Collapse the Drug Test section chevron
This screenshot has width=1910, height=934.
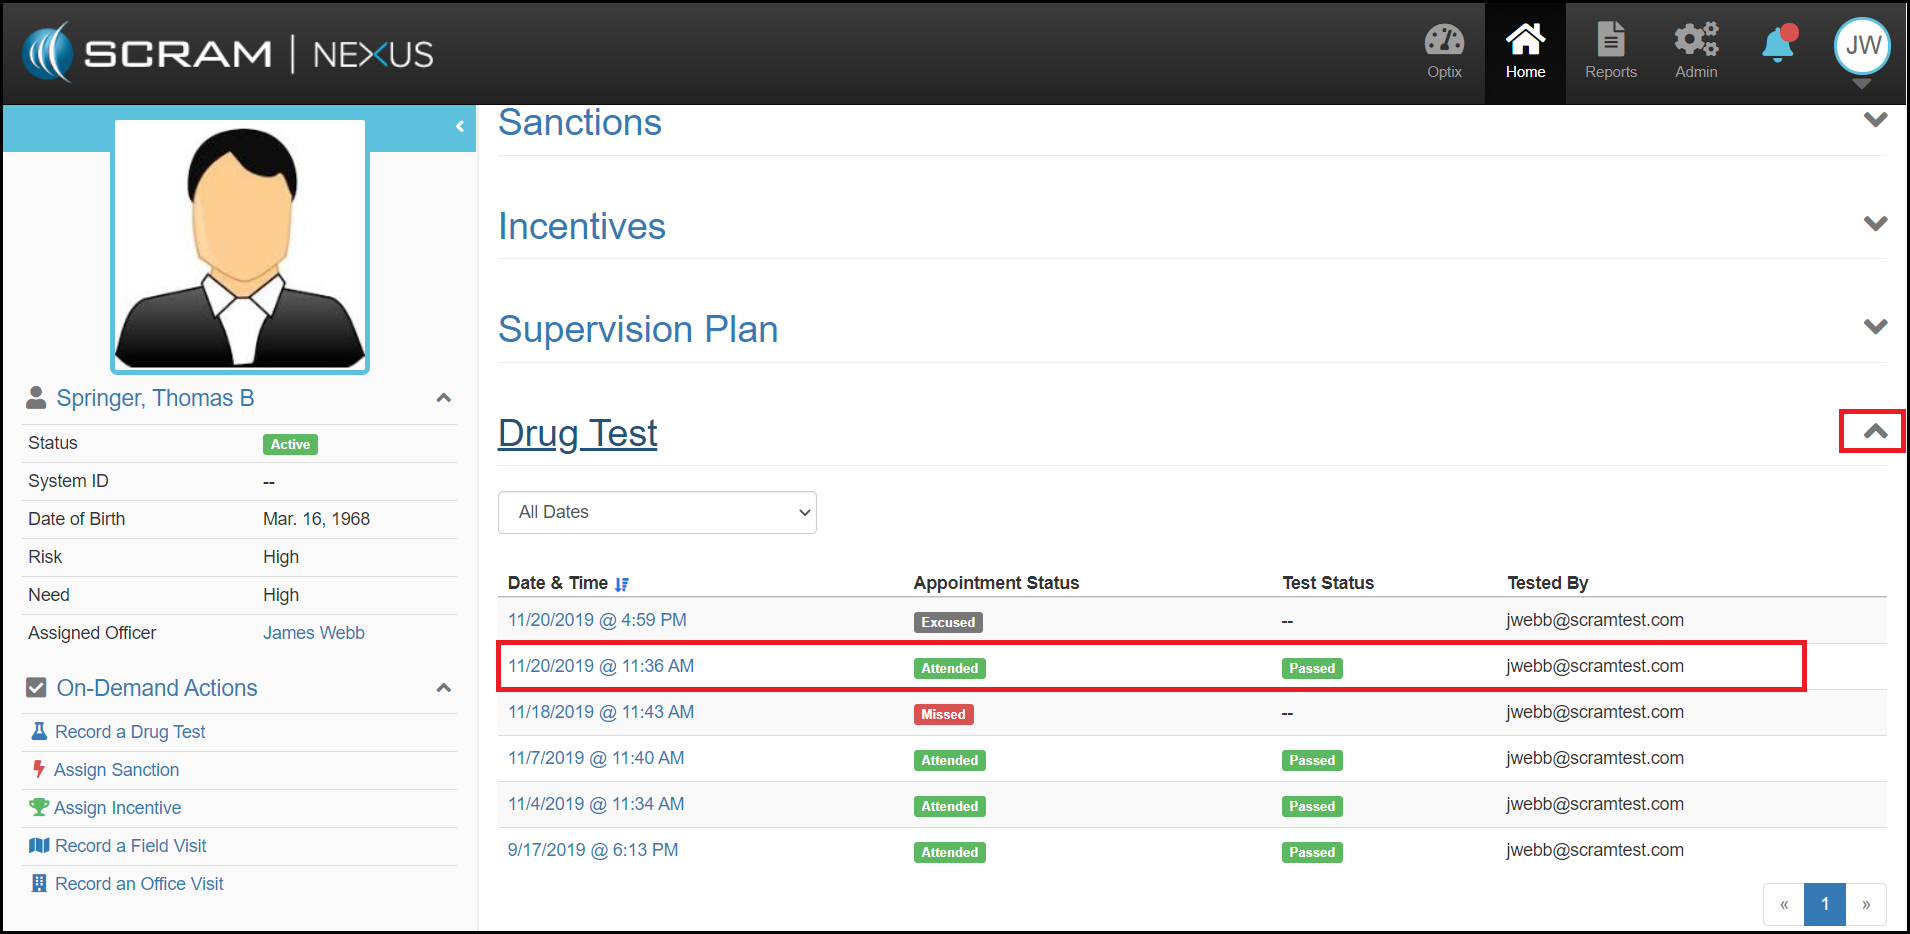(1875, 432)
